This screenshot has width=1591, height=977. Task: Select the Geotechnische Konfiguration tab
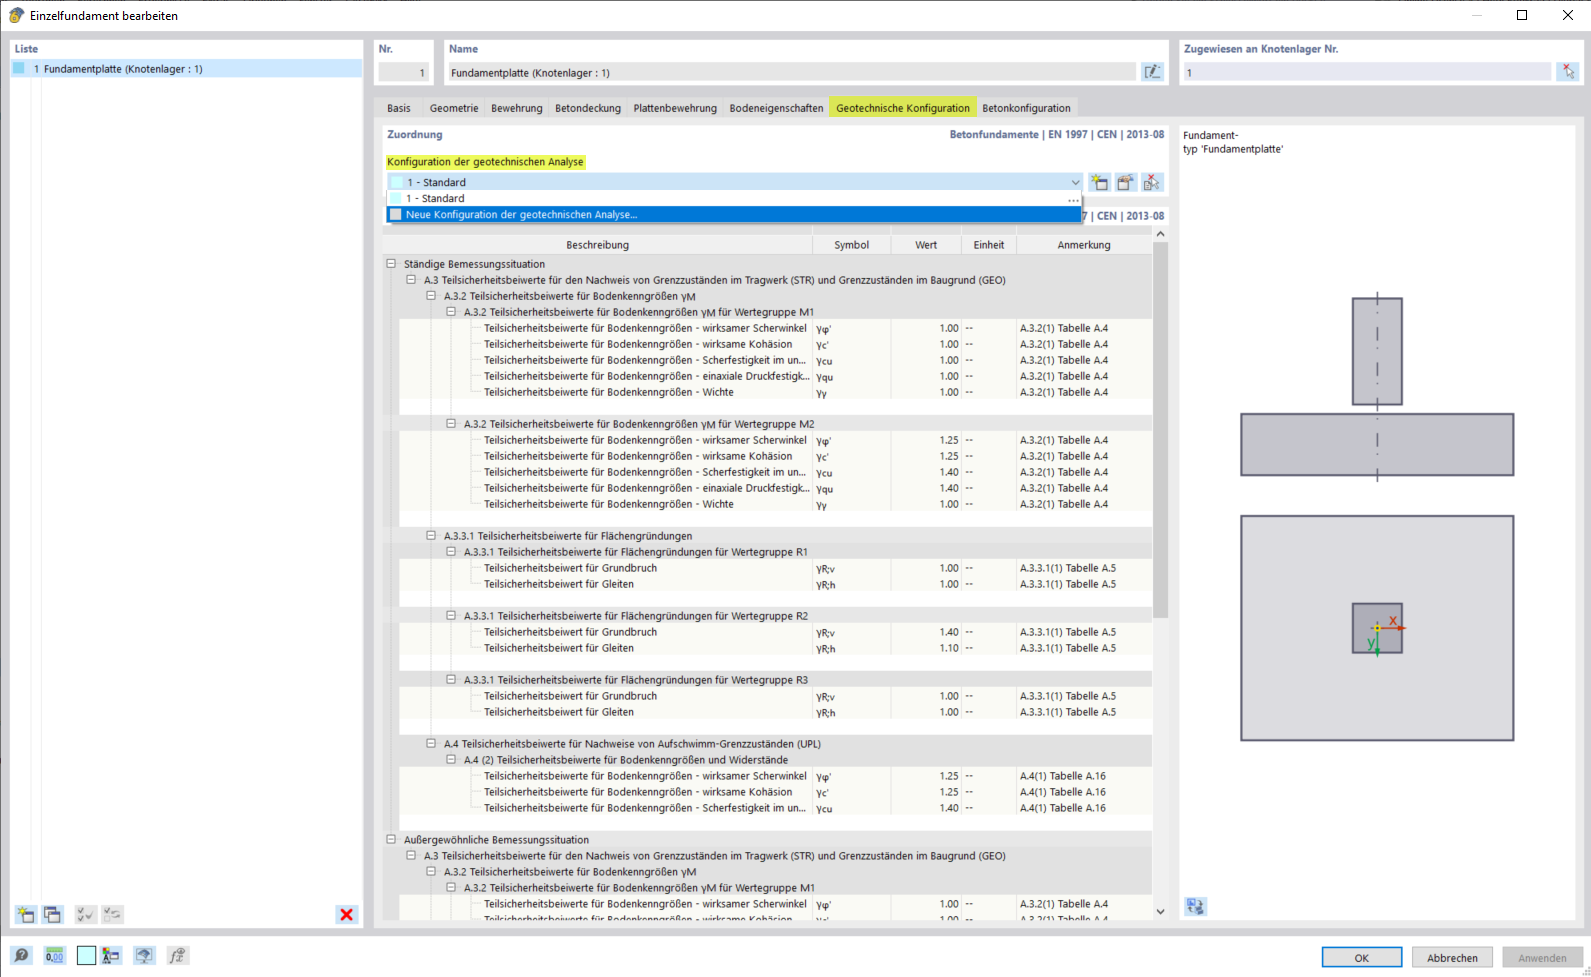903,108
